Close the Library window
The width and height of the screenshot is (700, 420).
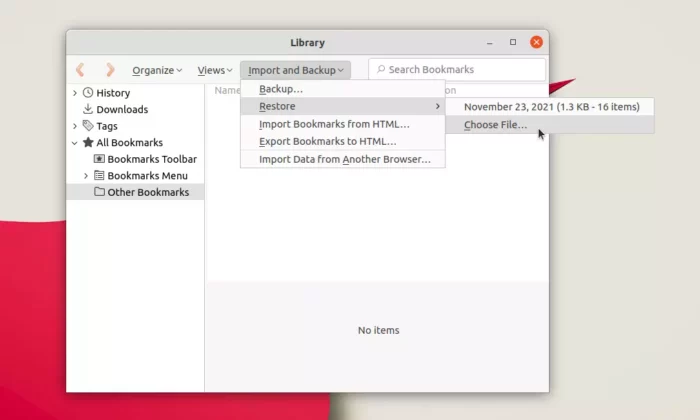click(x=536, y=42)
